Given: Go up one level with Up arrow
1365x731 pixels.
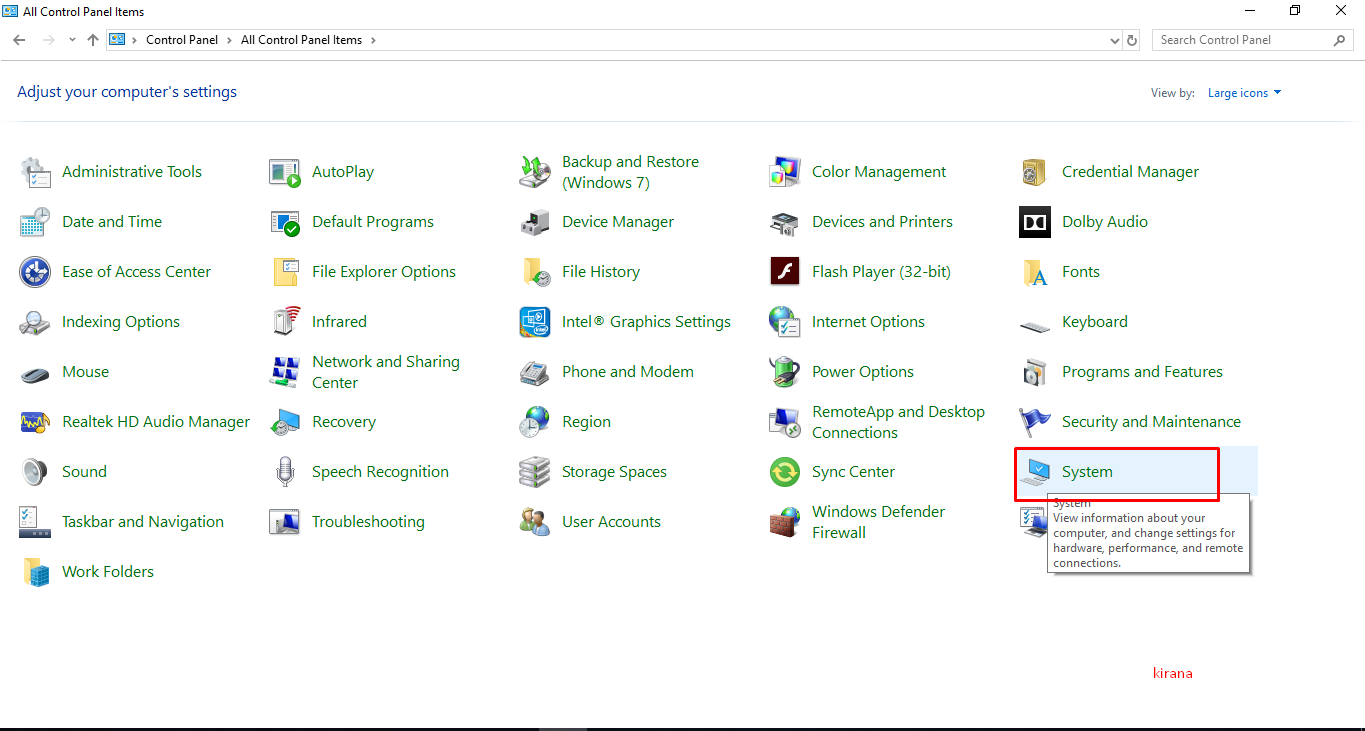Looking at the screenshot, I should 93,40.
